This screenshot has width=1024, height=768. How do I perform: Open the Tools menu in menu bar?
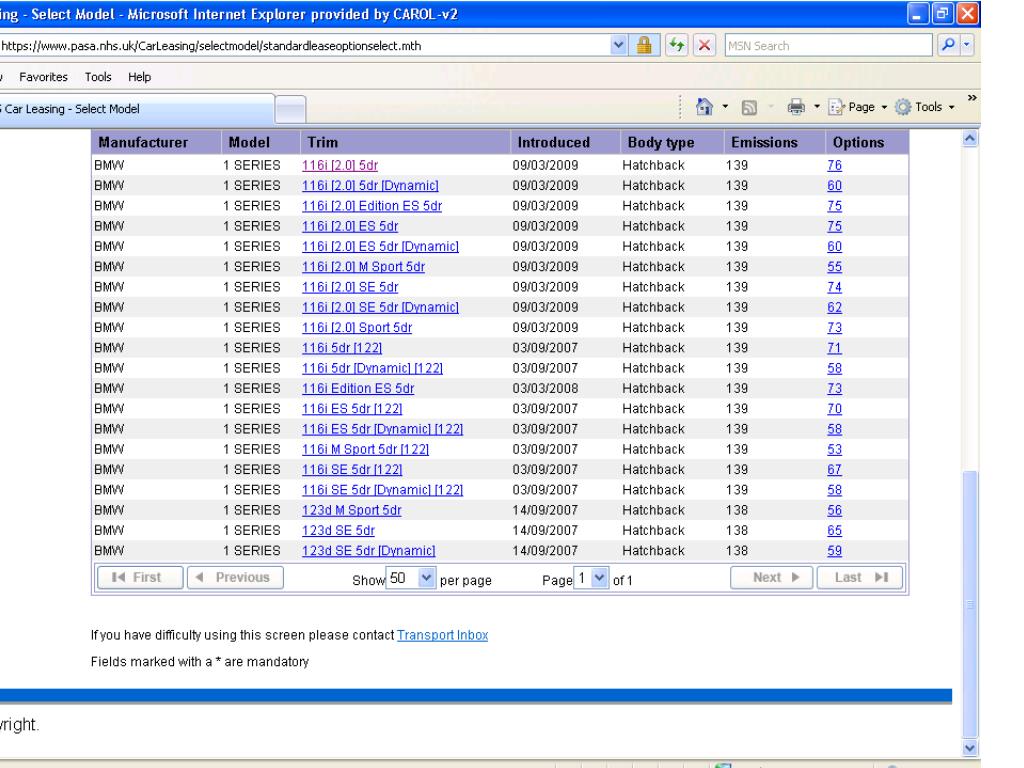coord(98,76)
